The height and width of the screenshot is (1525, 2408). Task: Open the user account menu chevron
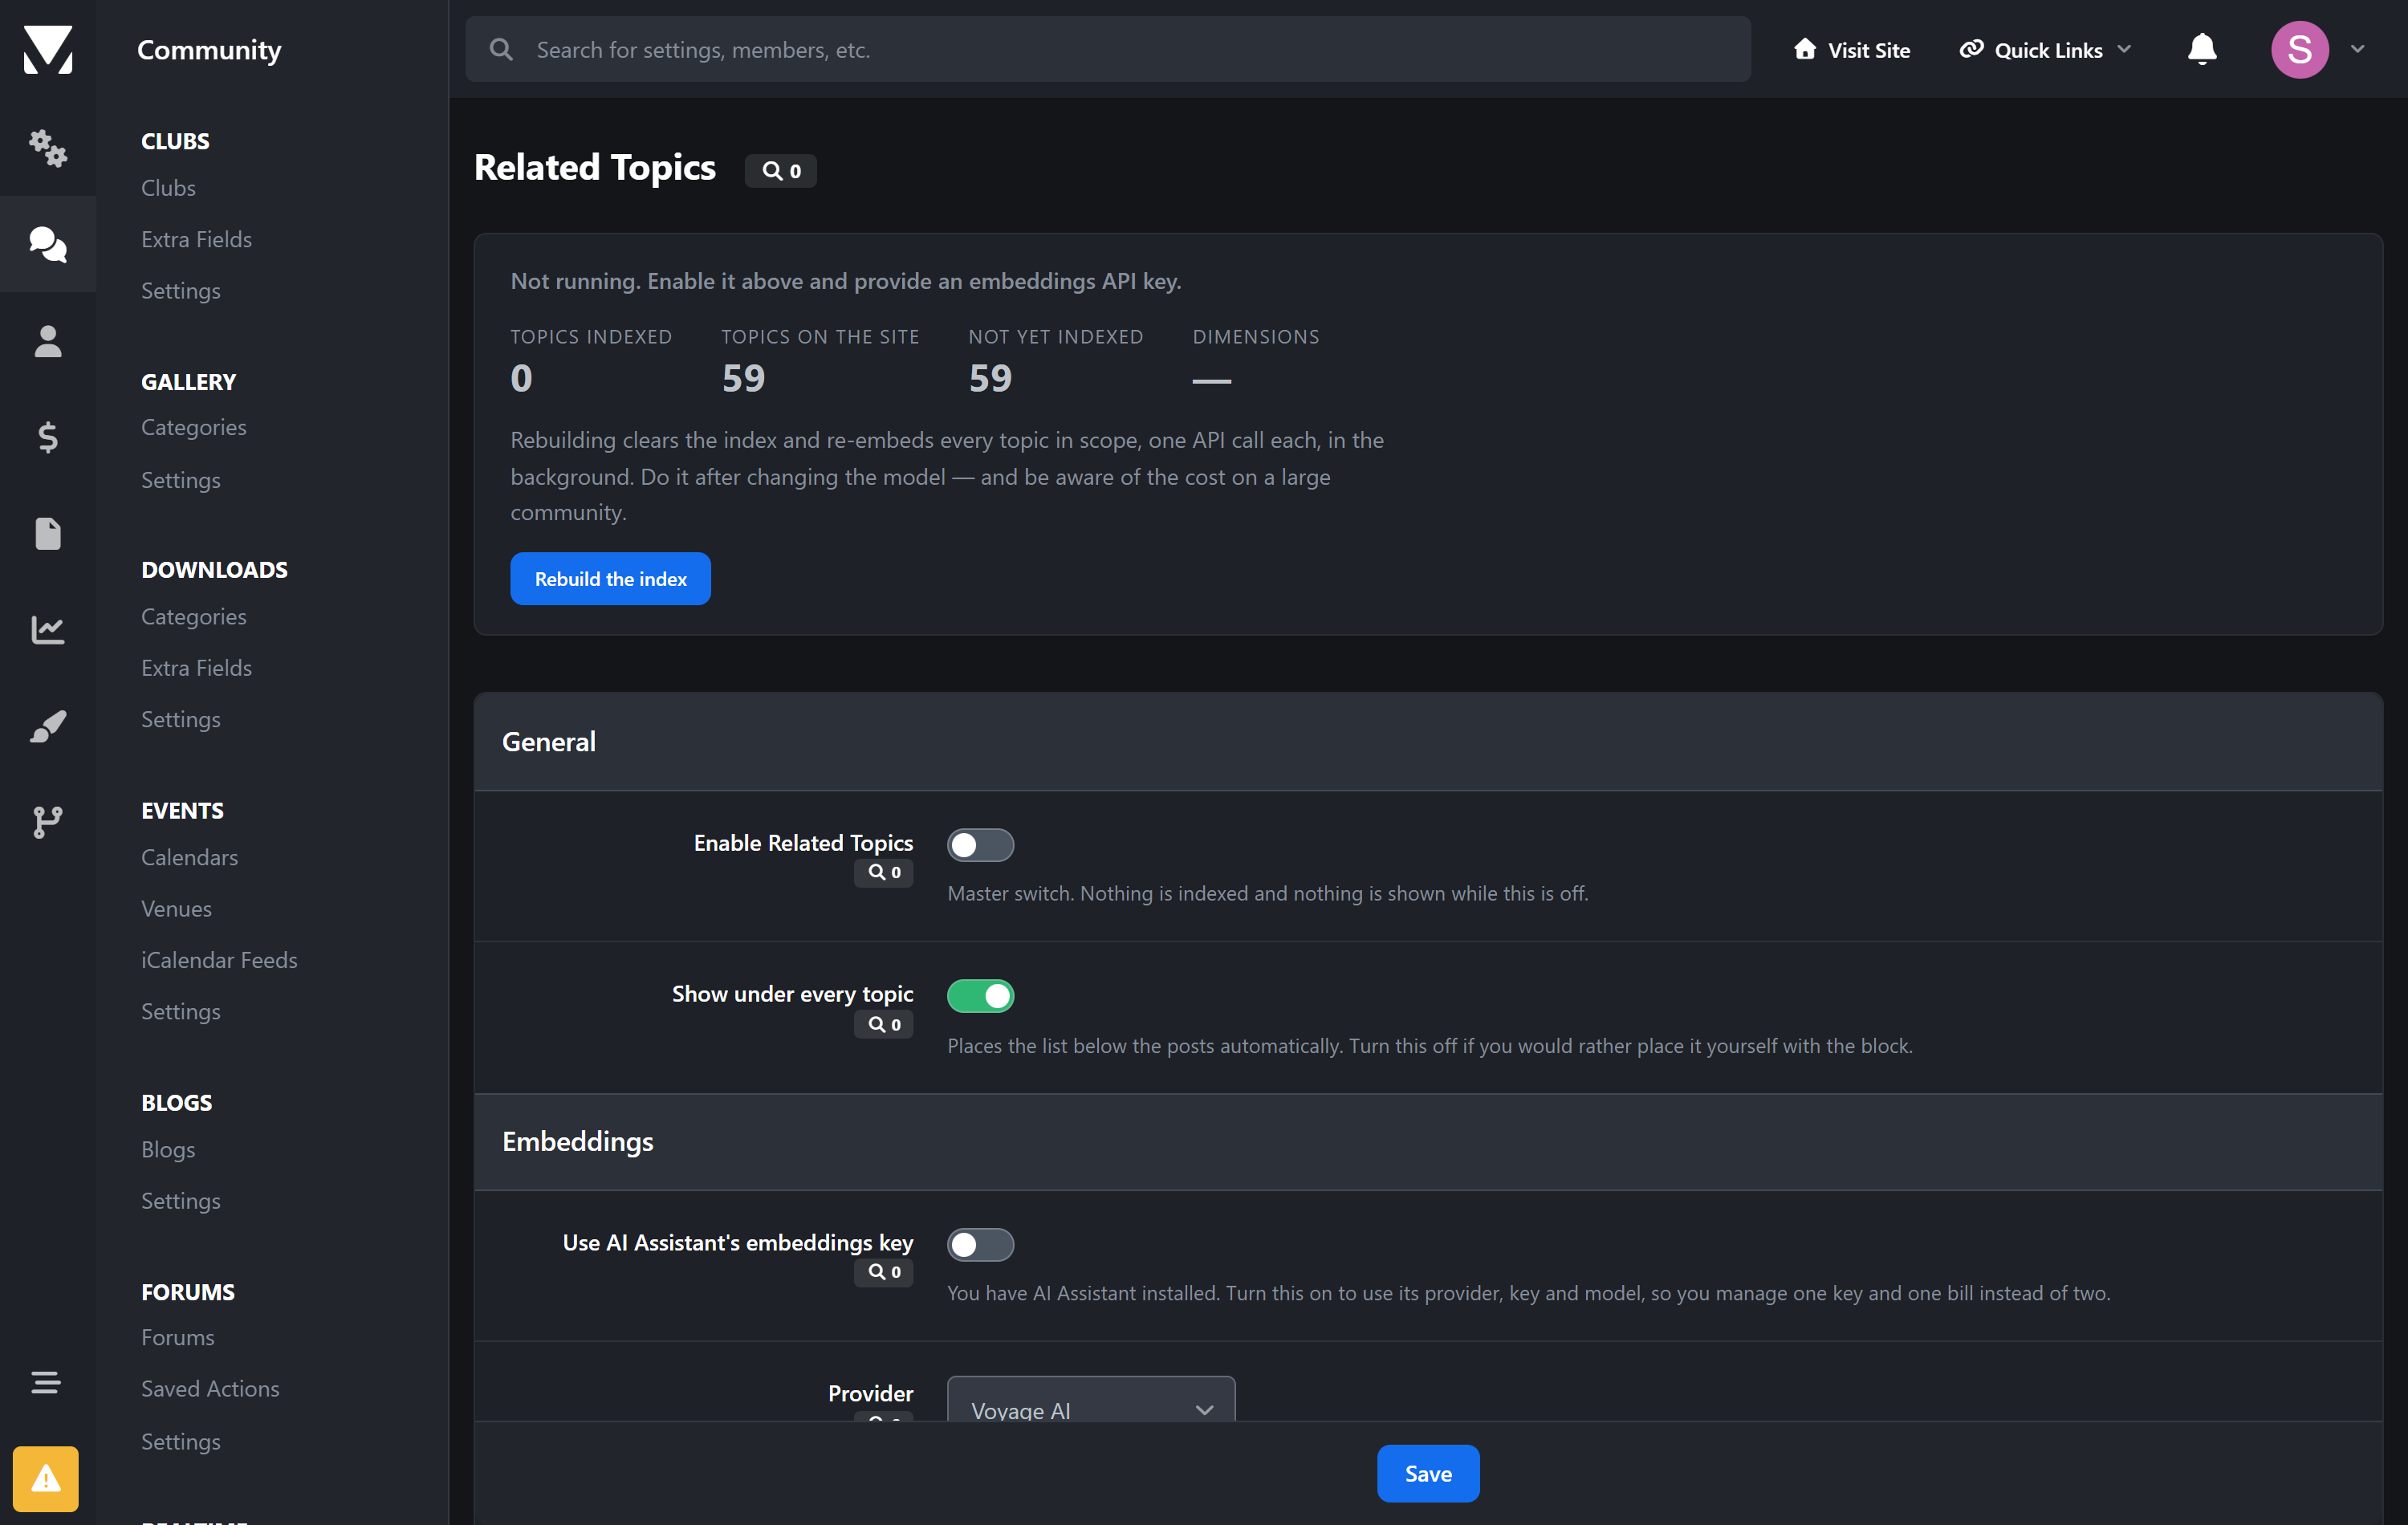tap(2358, 49)
